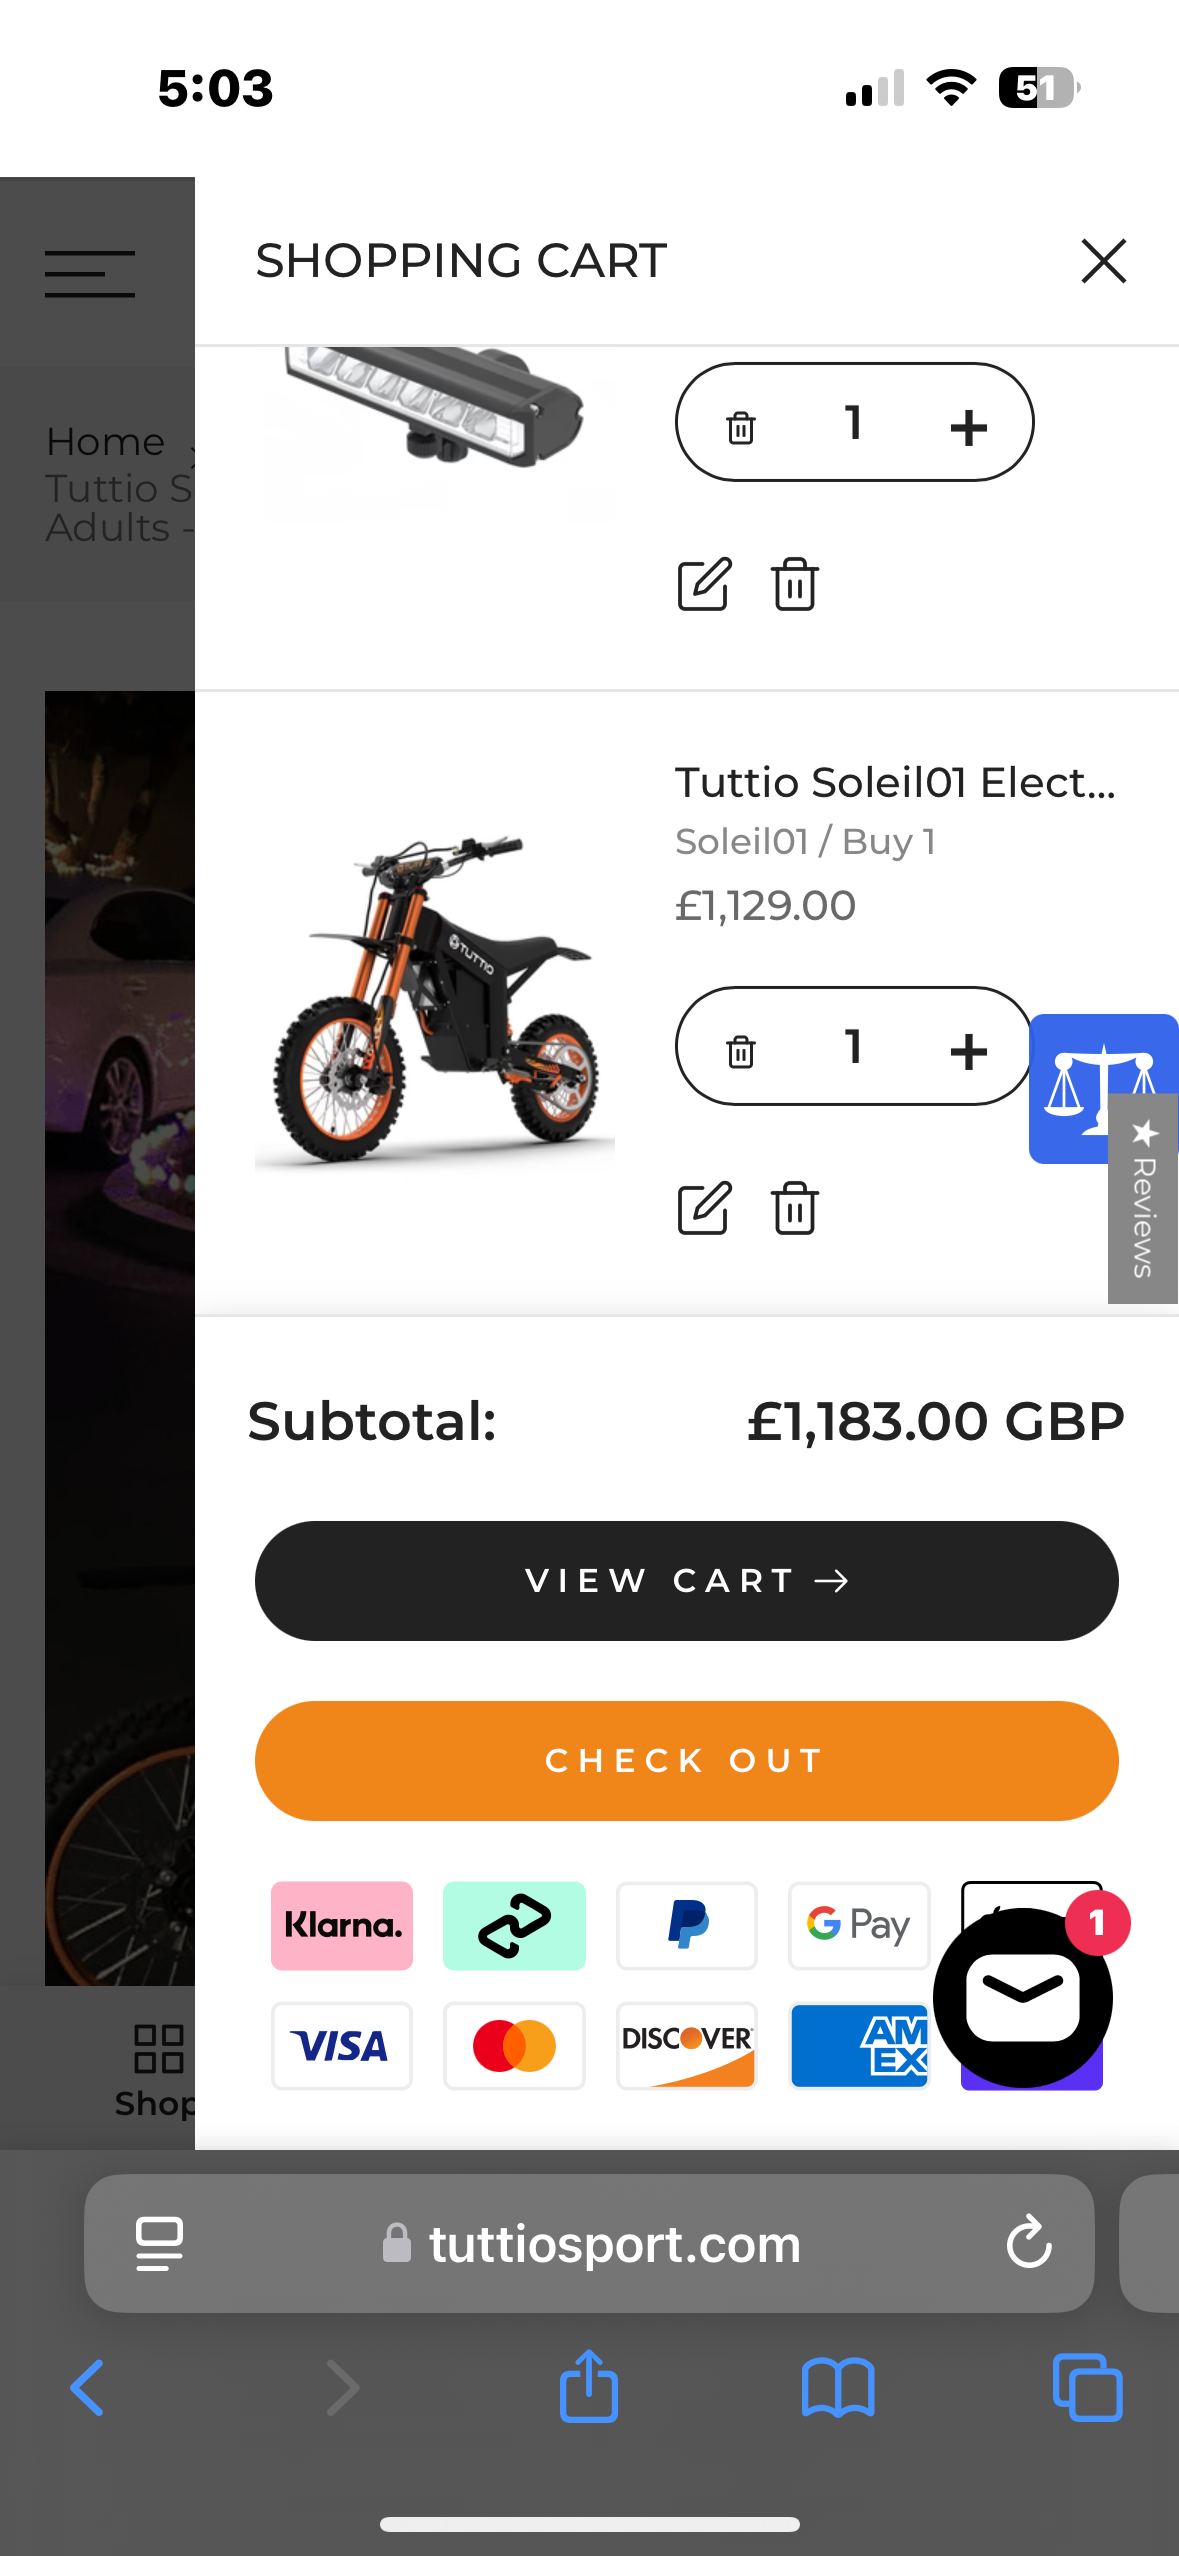Image resolution: width=1179 pixels, height=2556 pixels.
Task: Remove the light accessory using the large trash icon
Action: point(795,584)
